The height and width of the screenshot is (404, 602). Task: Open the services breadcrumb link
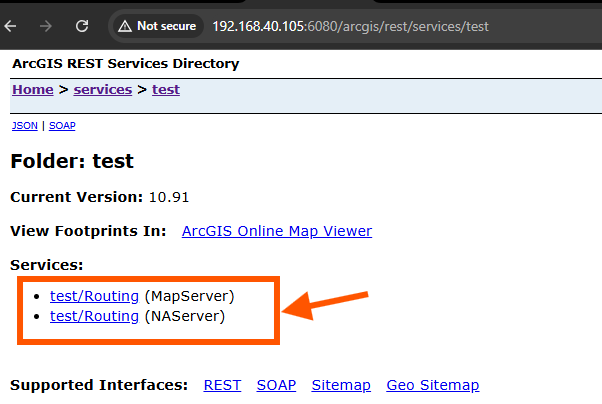tap(103, 89)
